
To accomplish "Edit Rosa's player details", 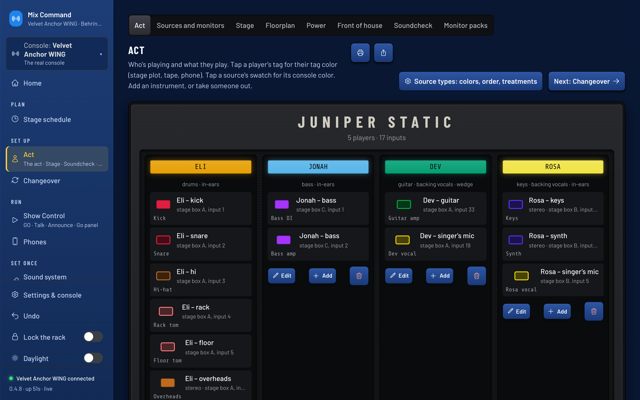I will point(516,311).
